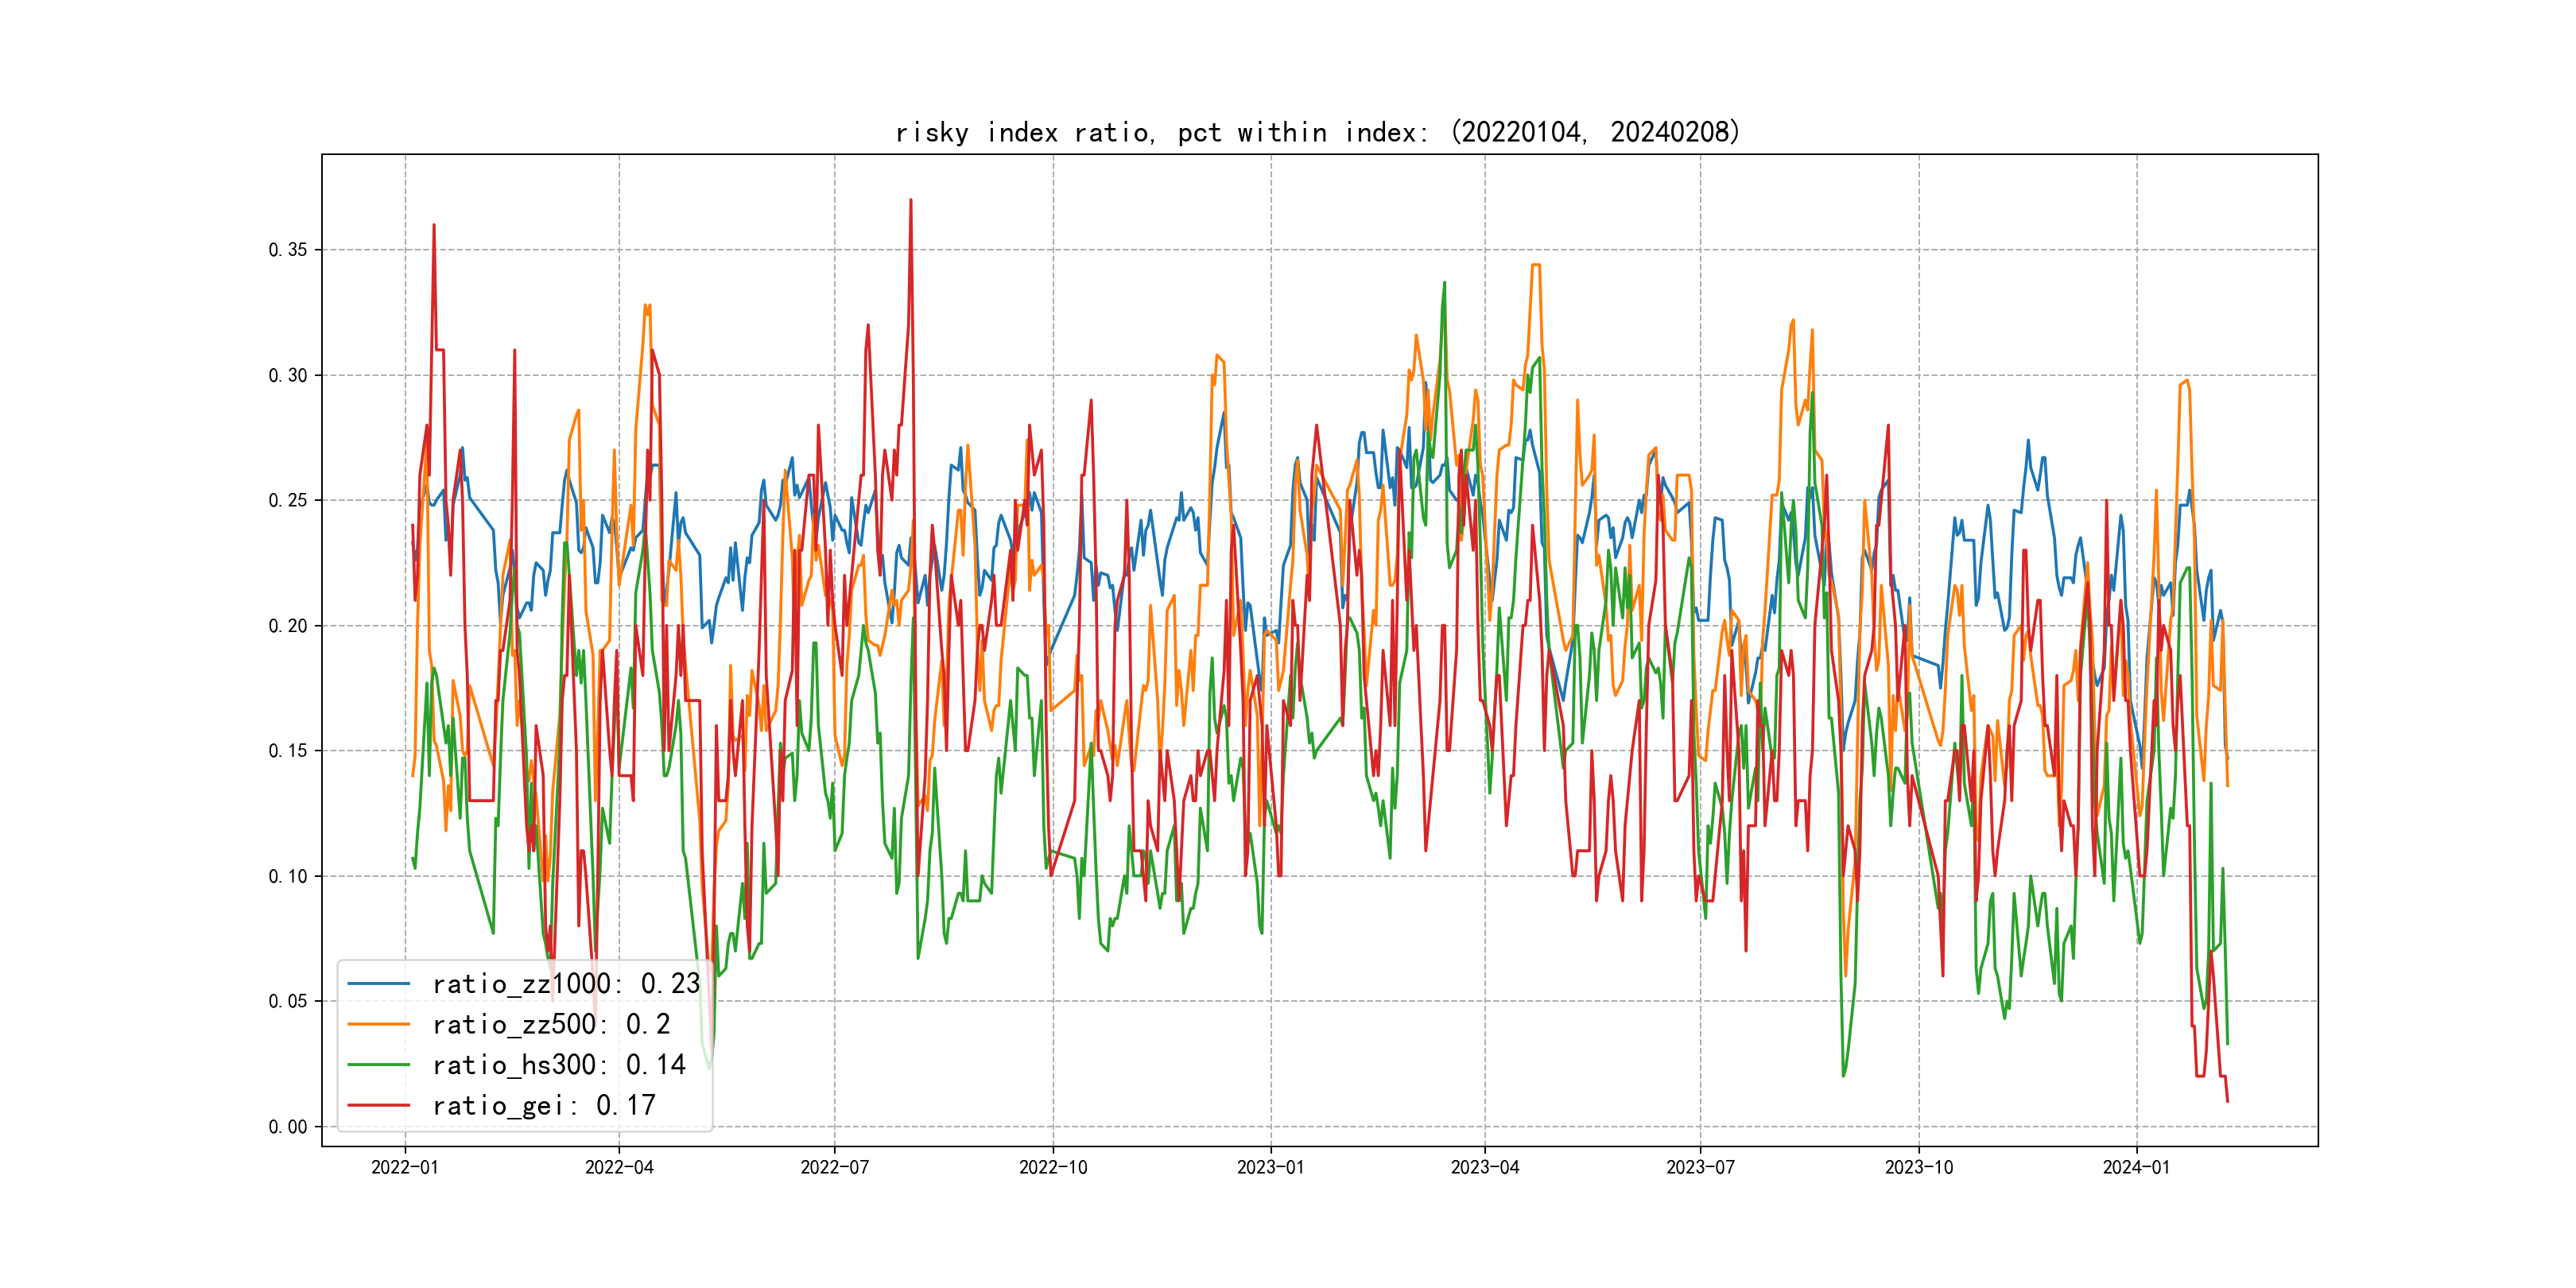Click the 2023-04 x-axis tick label

[x=1485, y=1167]
